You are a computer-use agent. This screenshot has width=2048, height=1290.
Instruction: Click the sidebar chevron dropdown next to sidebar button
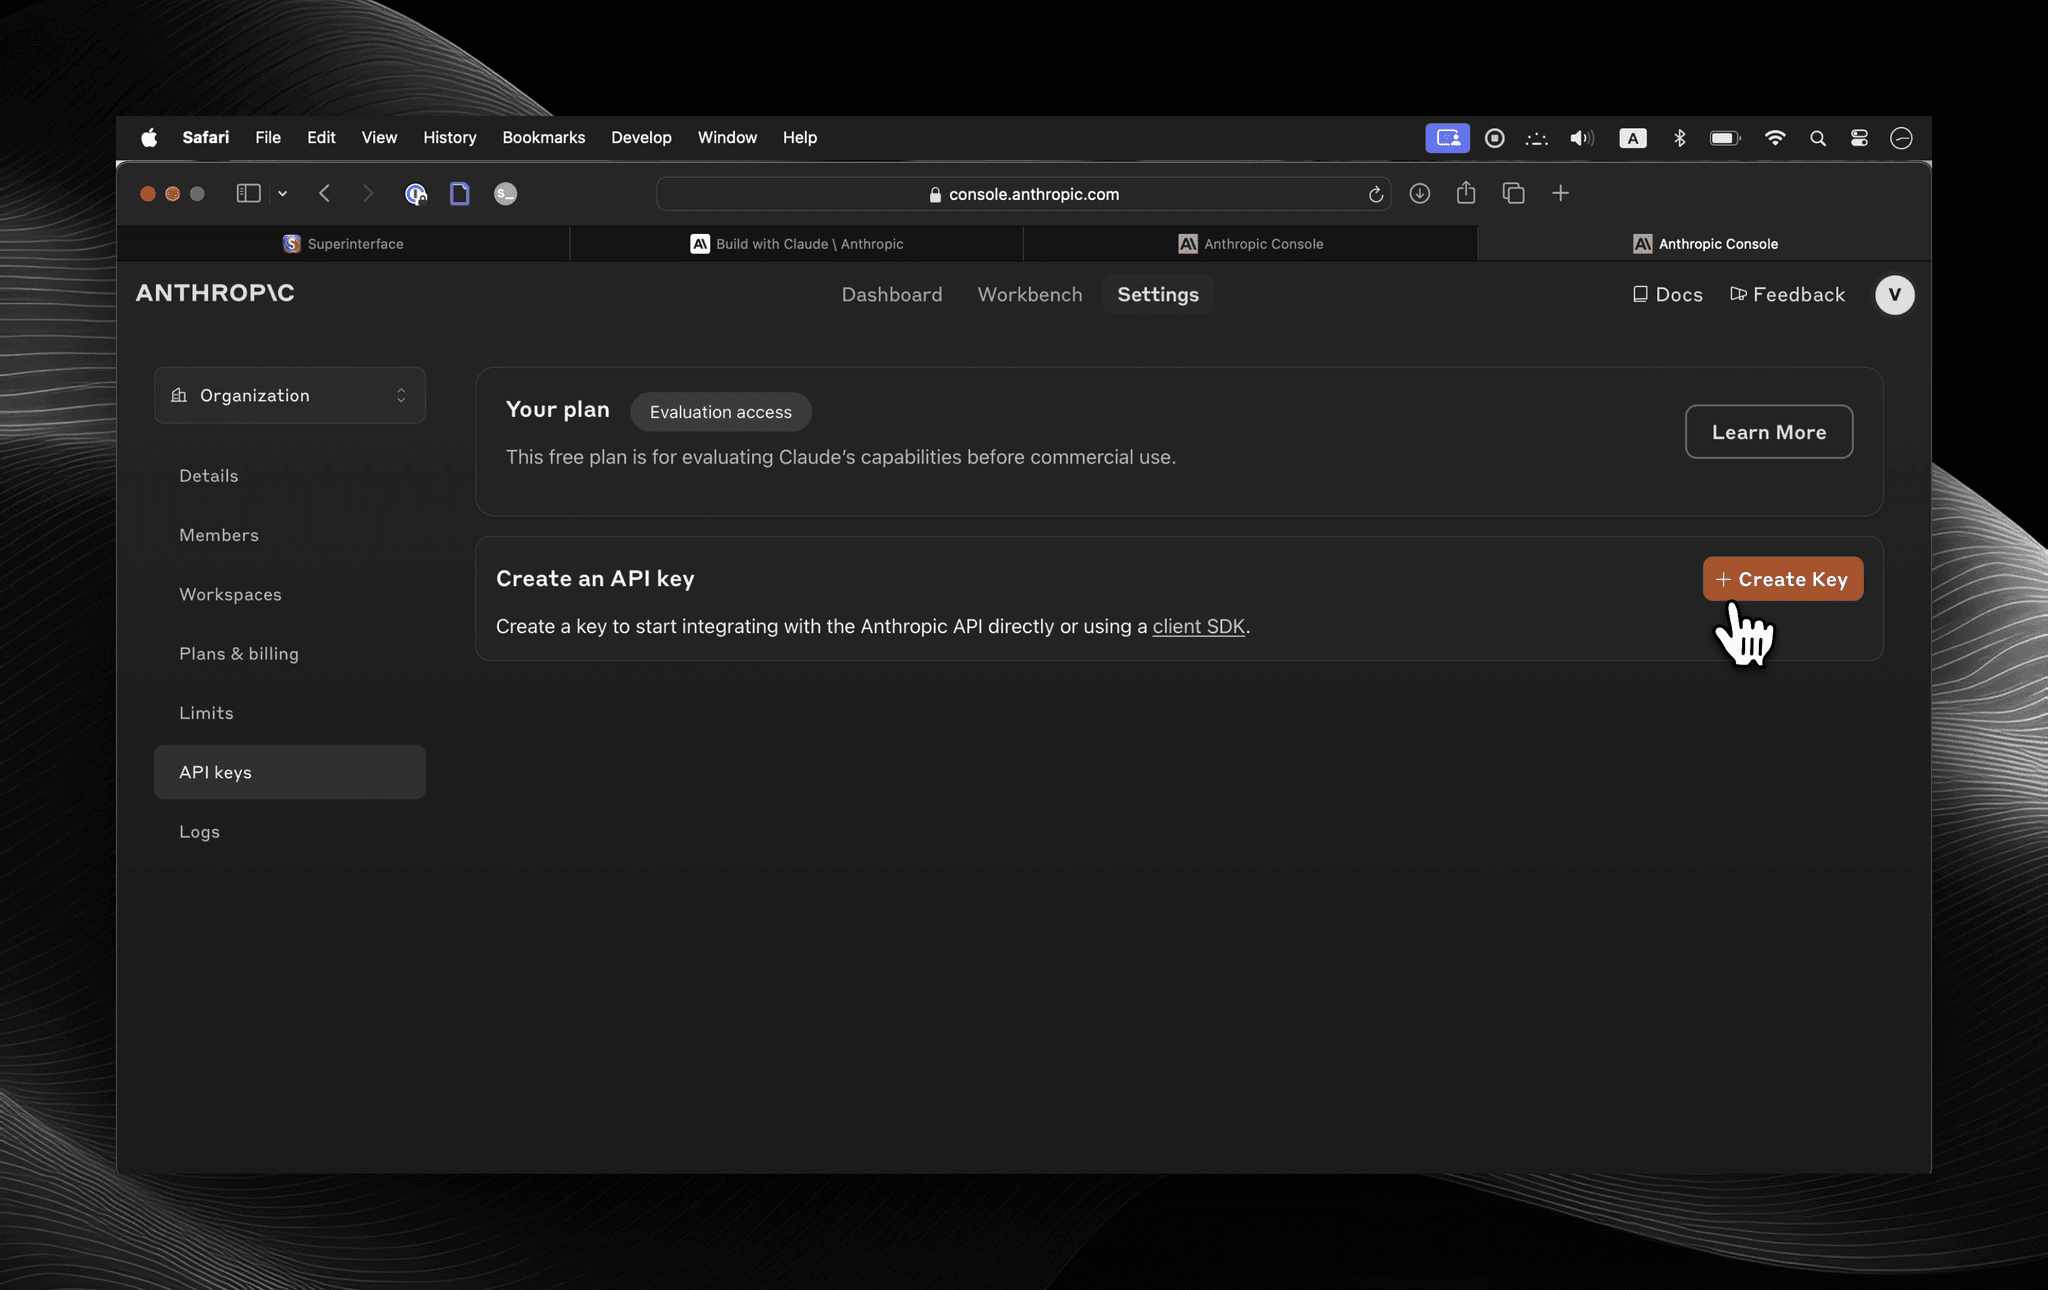click(283, 193)
